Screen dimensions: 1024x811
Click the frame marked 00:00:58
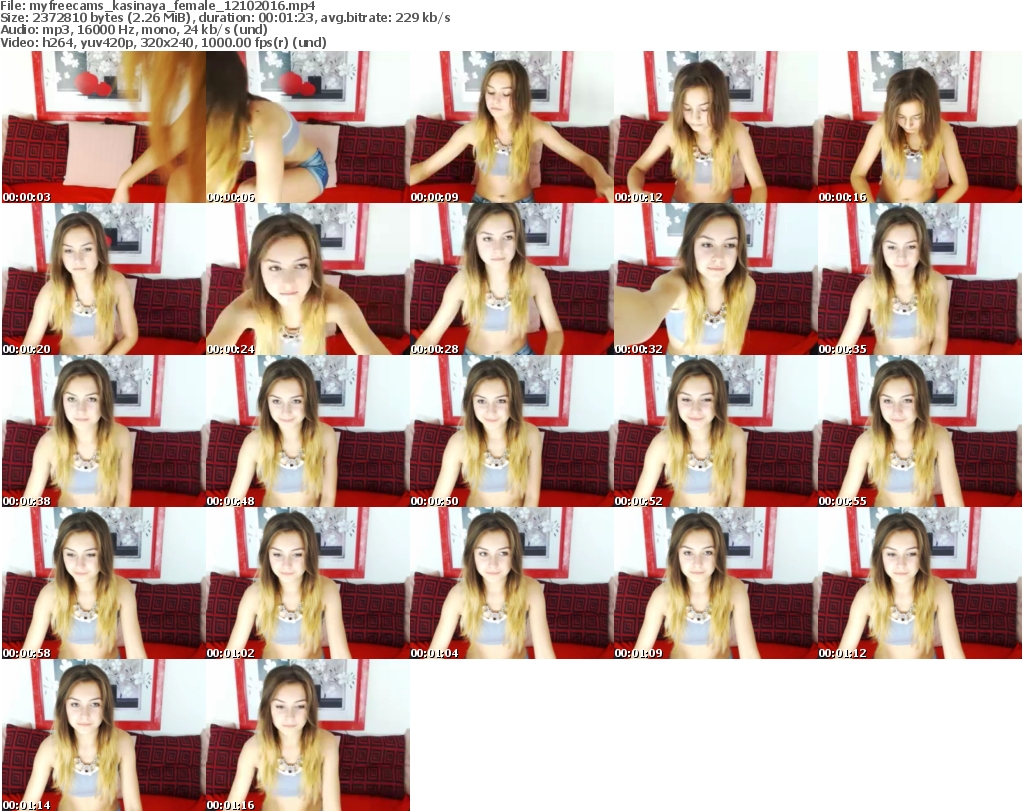pos(104,583)
